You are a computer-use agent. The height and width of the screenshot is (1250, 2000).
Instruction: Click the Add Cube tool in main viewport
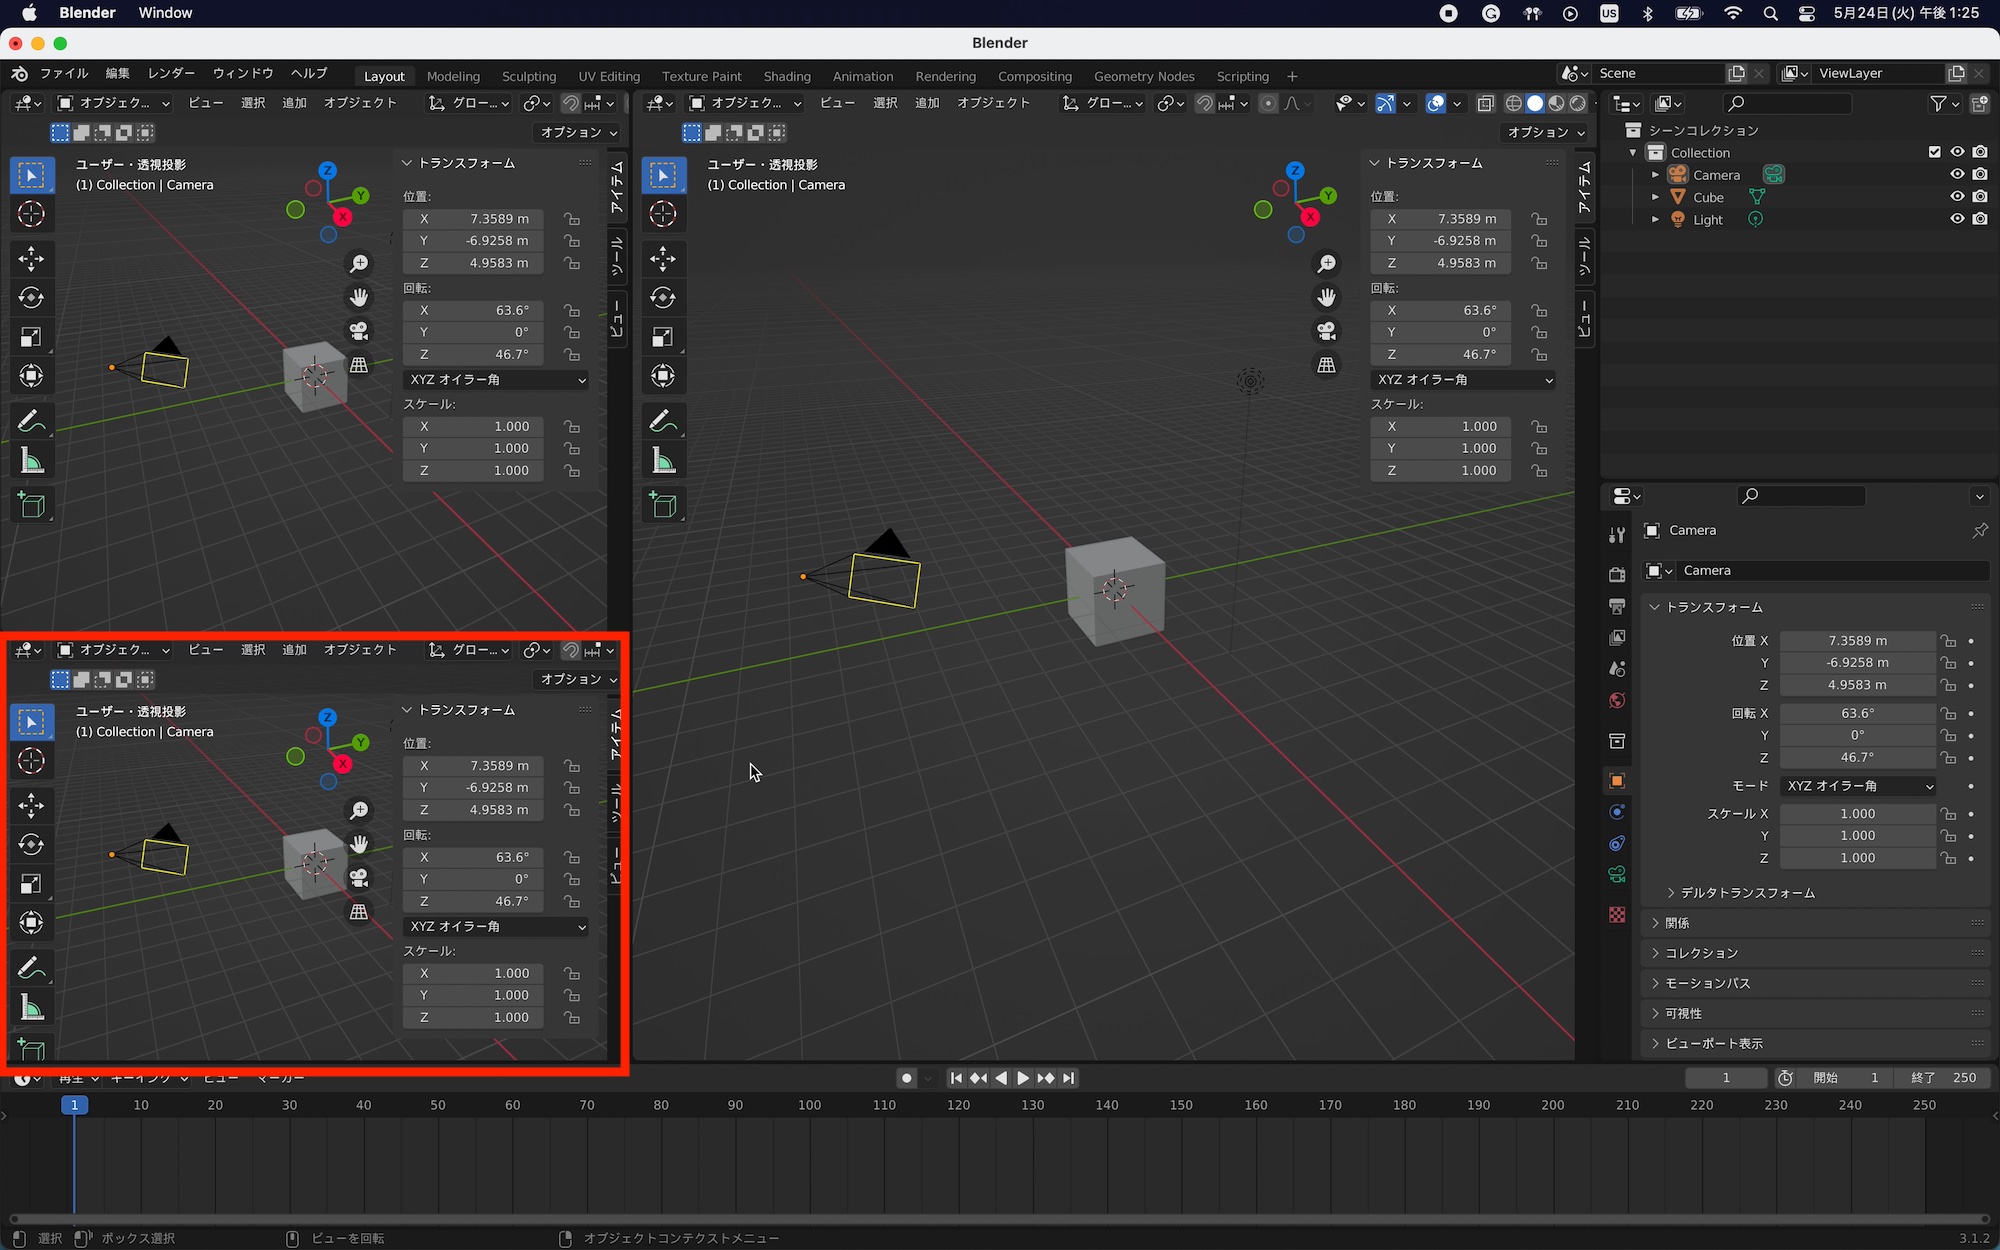pyautogui.click(x=663, y=505)
